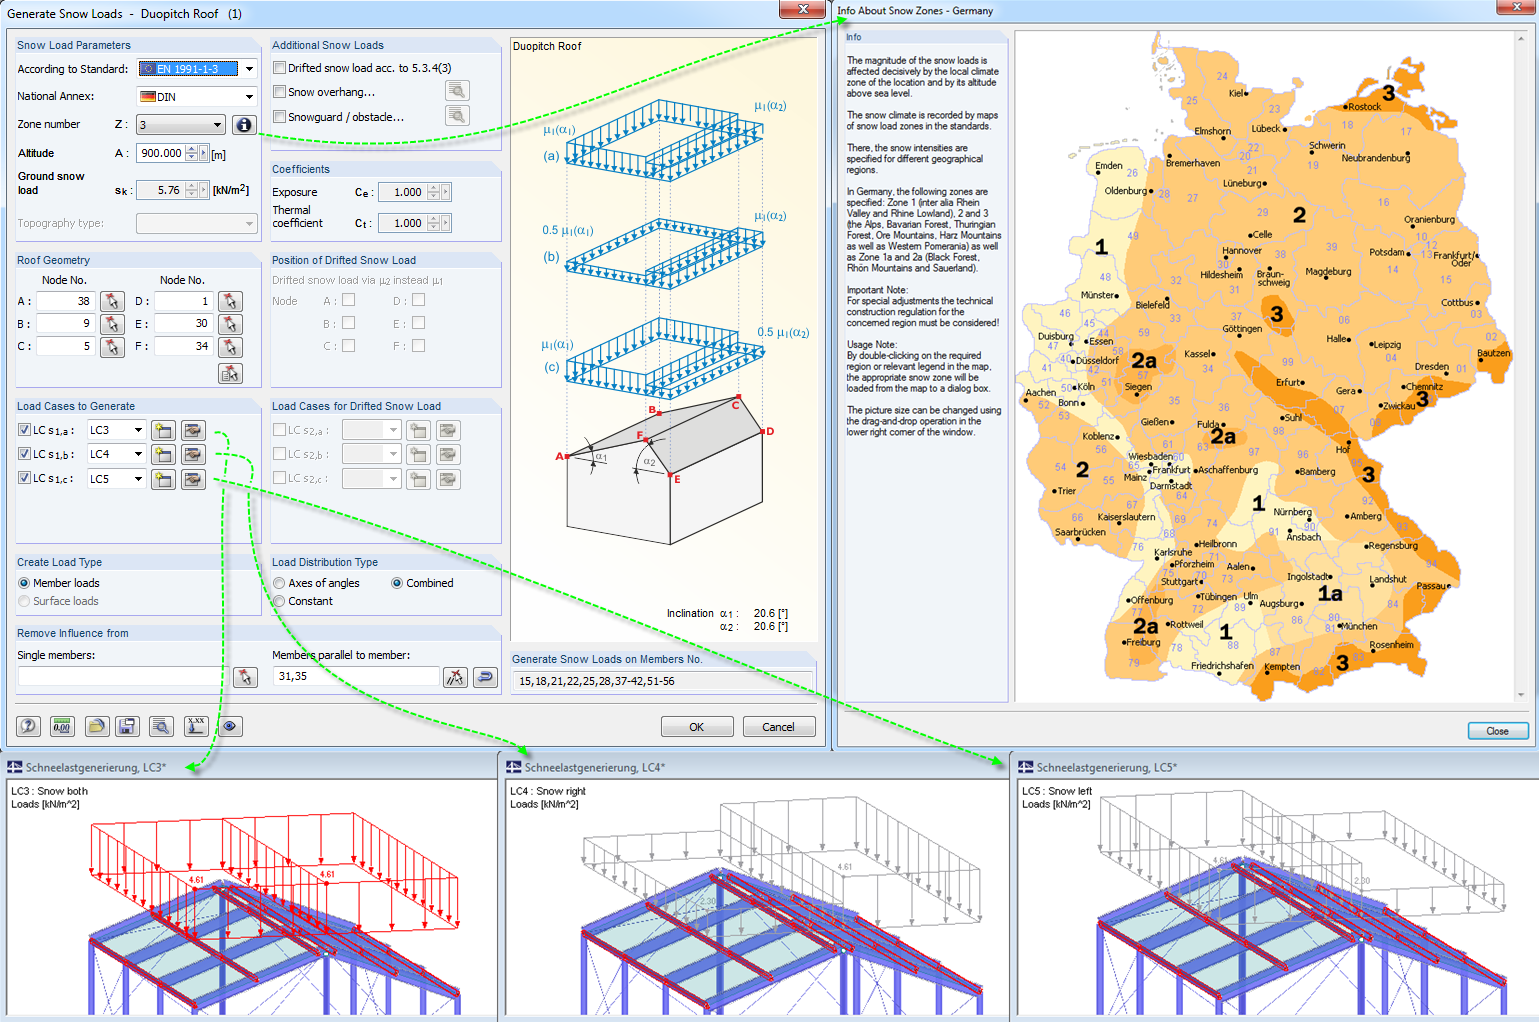This screenshot has height=1022, width=1539.
Task: Create new load case for LC s1,a
Action: point(162,430)
